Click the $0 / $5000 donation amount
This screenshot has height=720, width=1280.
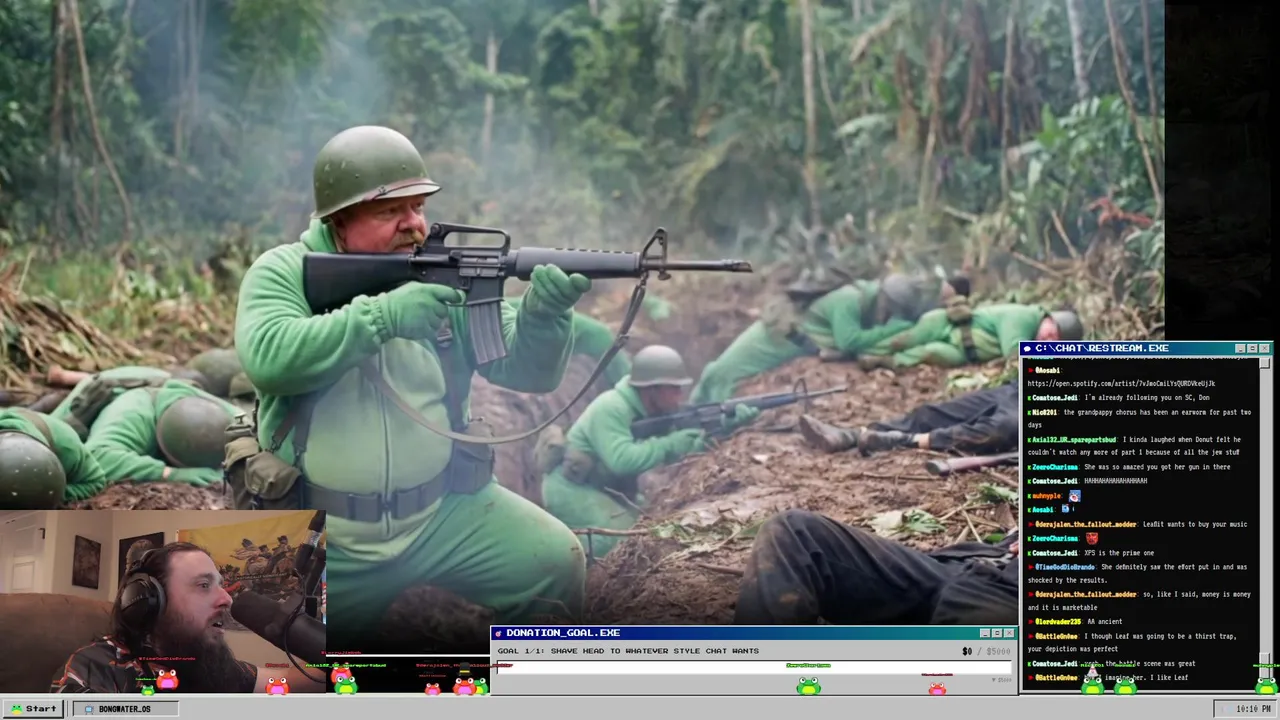click(x=986, y=651)
